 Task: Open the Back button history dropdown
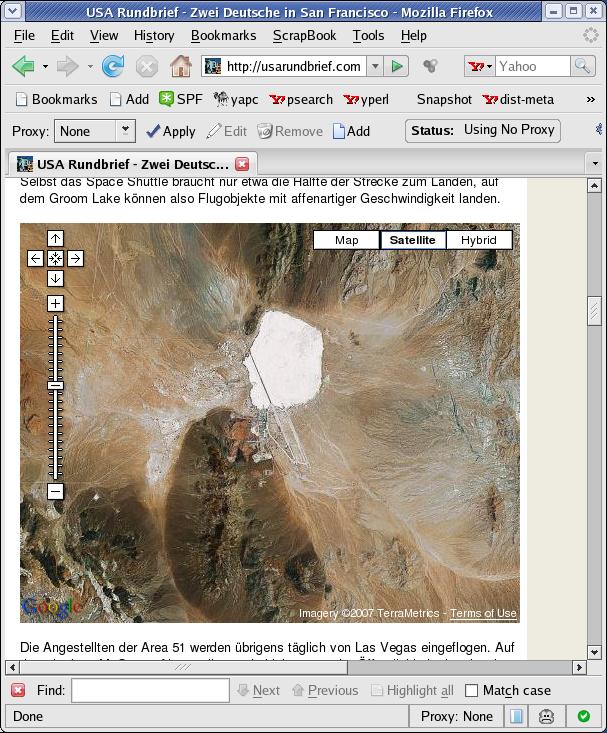pyautogui.click(x=46, y=67)
